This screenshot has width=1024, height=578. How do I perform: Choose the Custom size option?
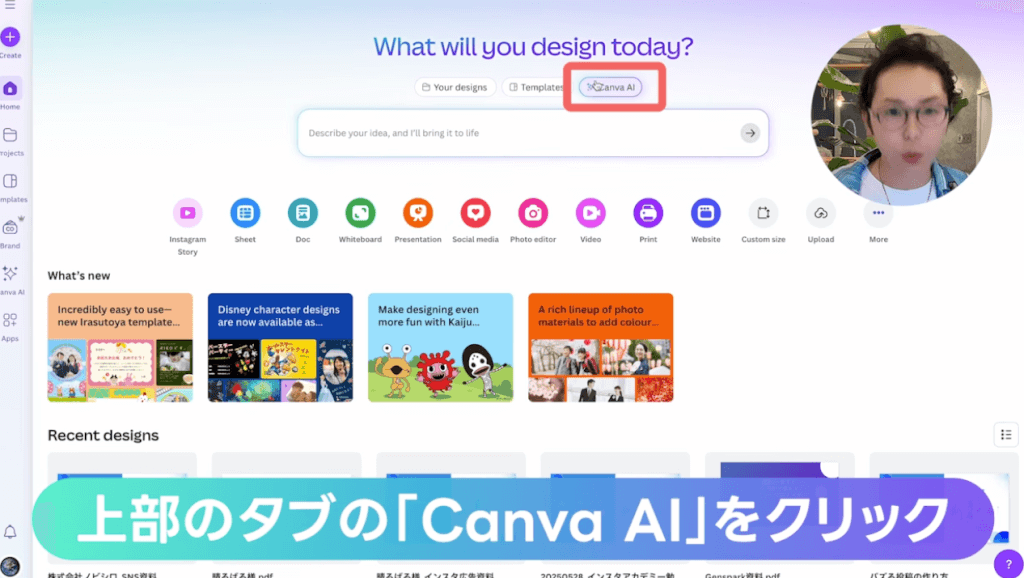[x=763, y=213]
